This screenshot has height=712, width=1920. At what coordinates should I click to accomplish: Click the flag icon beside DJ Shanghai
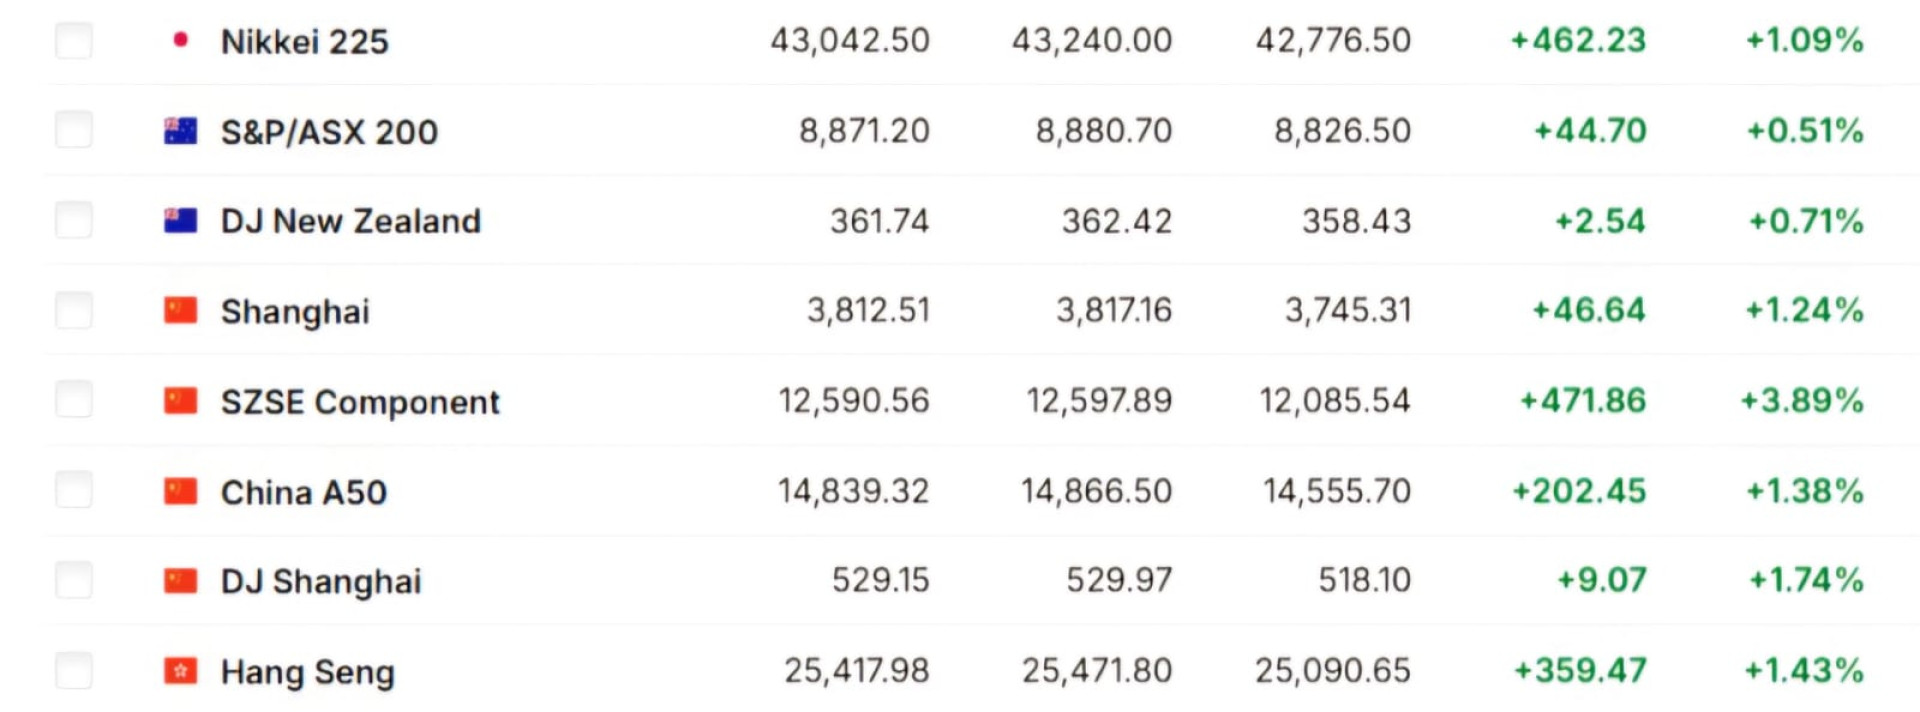pyautogui.click(x=180, y=580)
